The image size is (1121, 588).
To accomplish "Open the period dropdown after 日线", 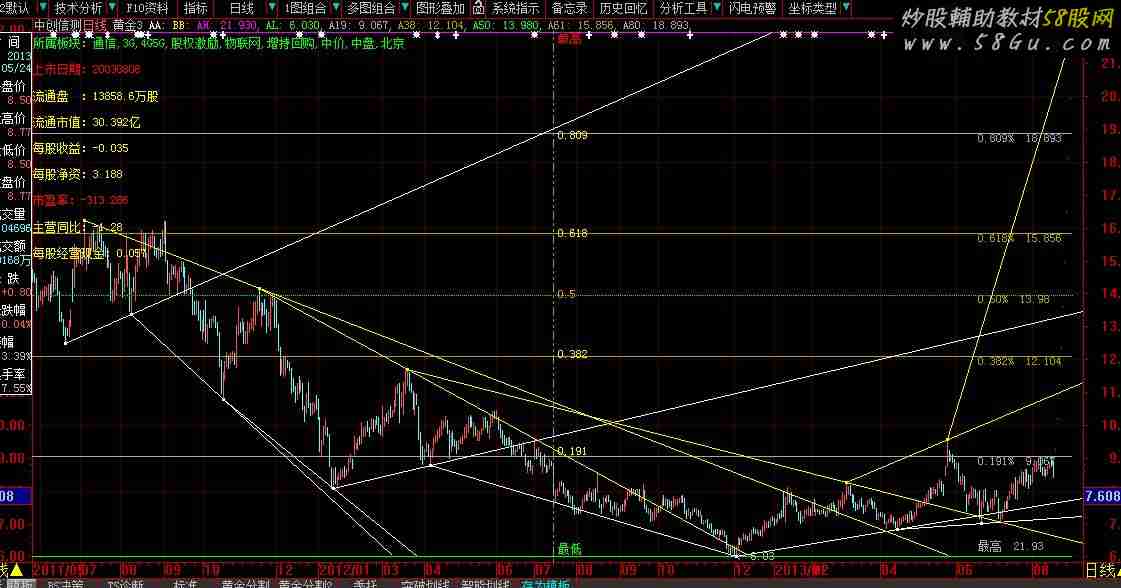I will 272,8.
